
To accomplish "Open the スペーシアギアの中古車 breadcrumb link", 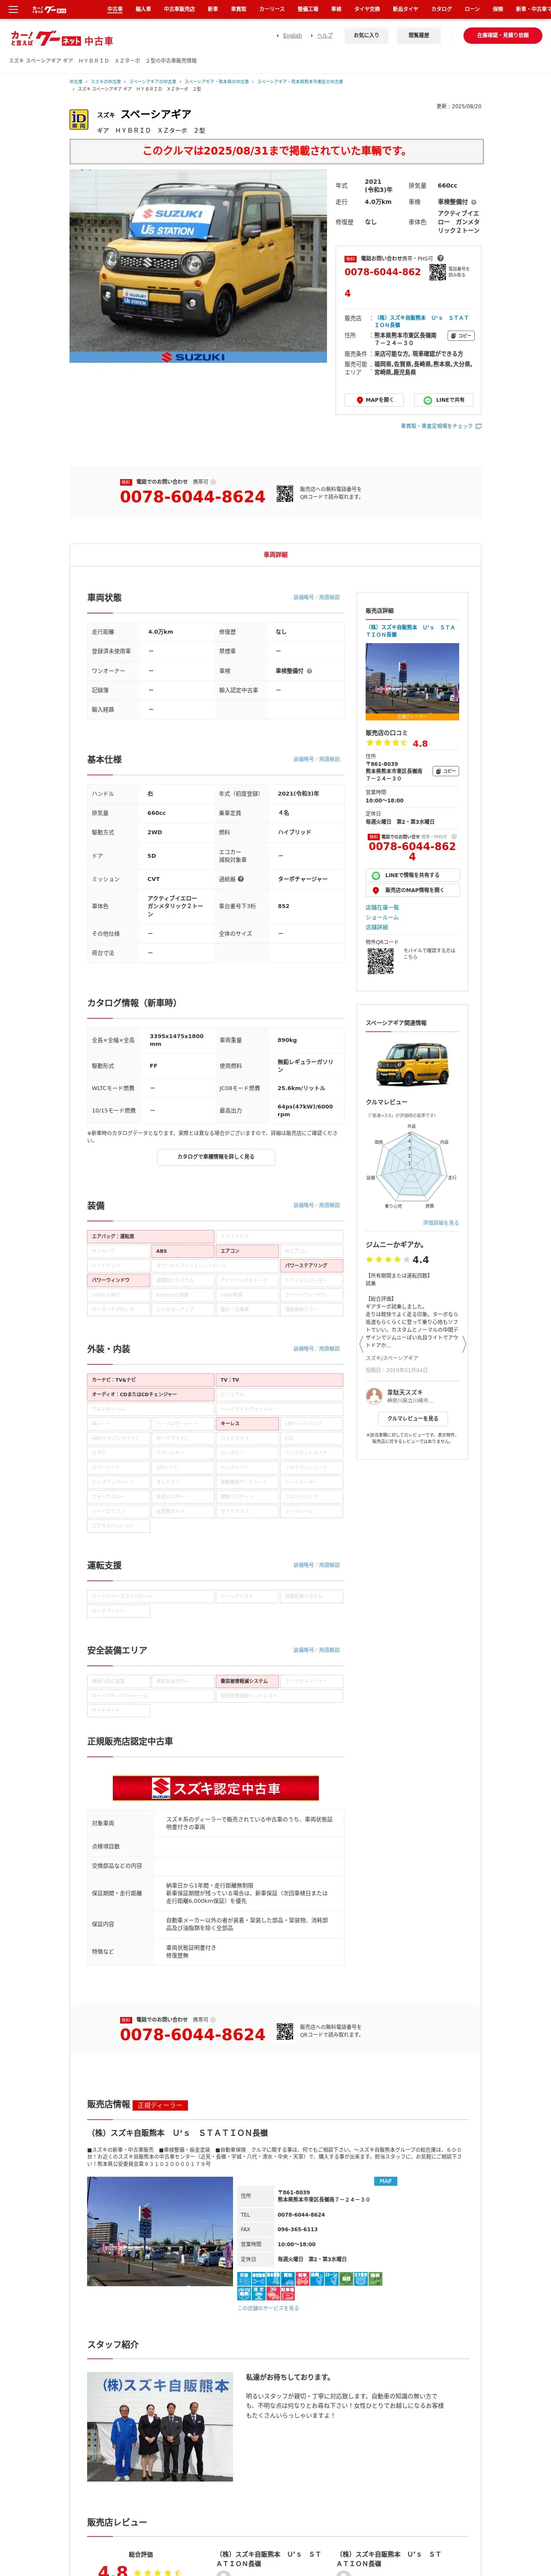I will [x=152, y=82].
